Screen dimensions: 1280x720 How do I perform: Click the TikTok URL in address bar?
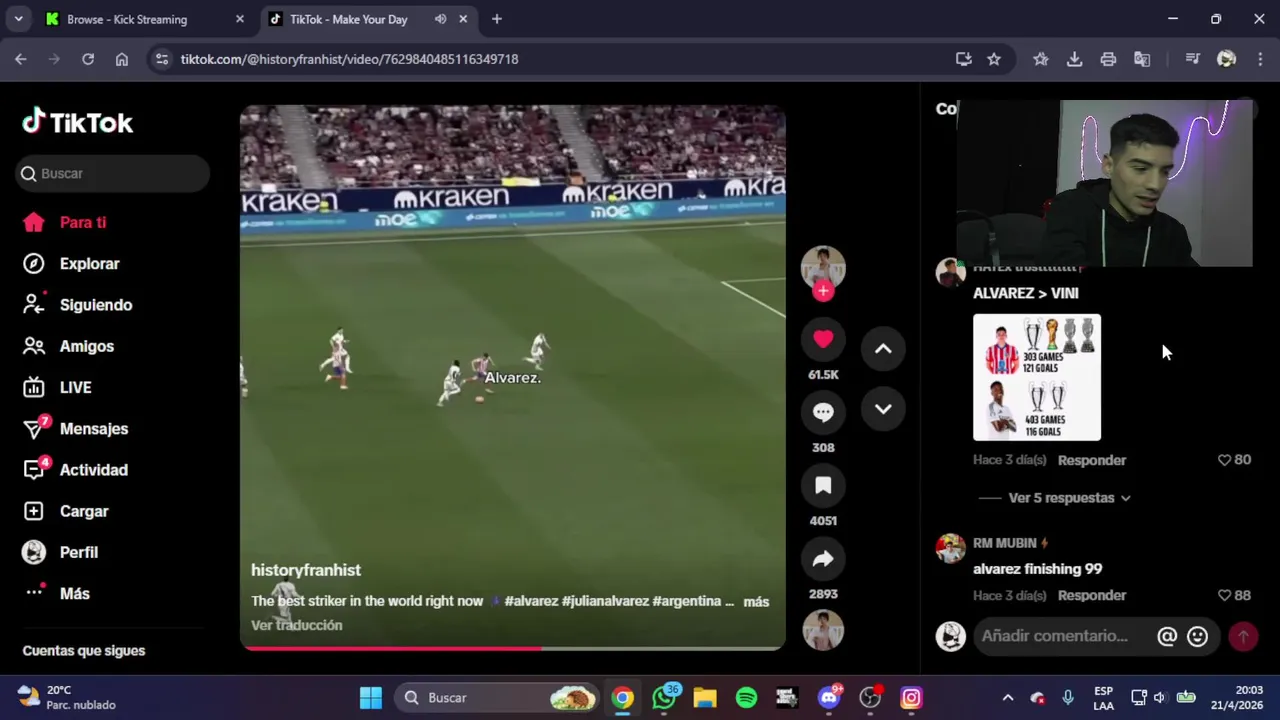(x=349, y=59)
